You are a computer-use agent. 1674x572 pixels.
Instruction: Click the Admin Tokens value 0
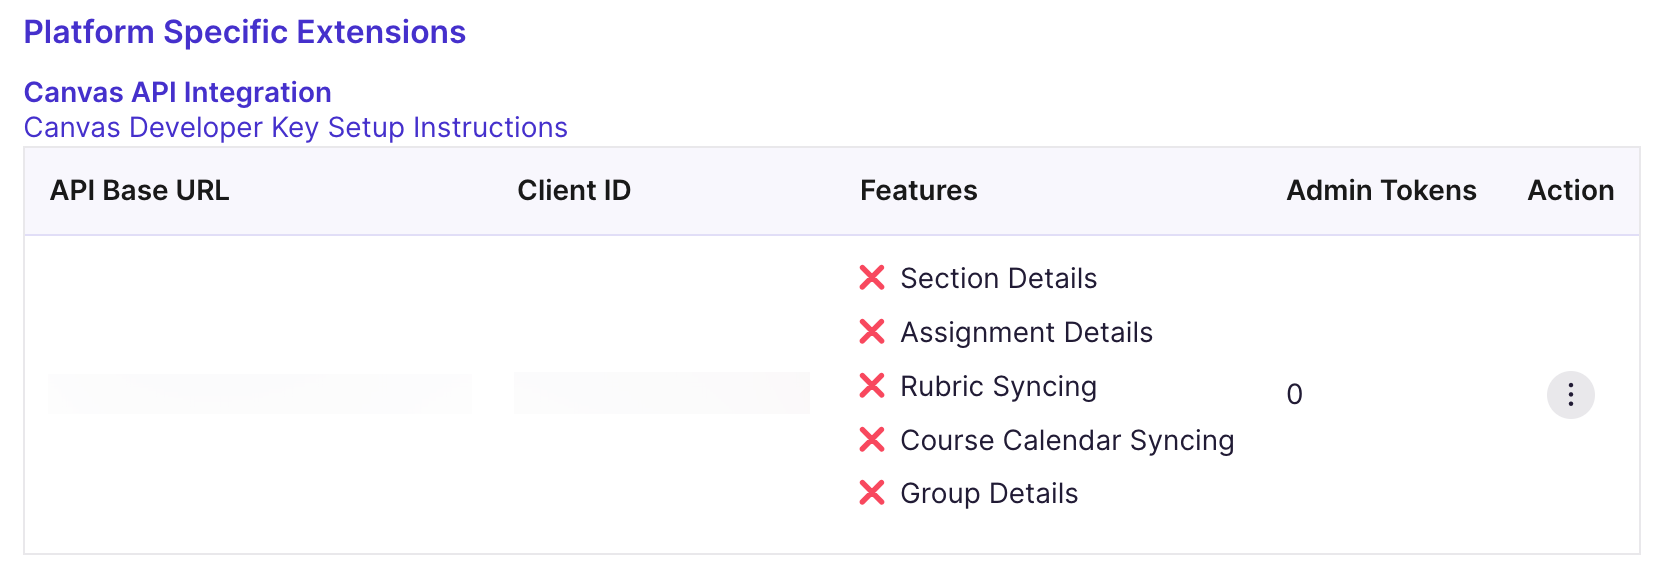coord(1294,395)
